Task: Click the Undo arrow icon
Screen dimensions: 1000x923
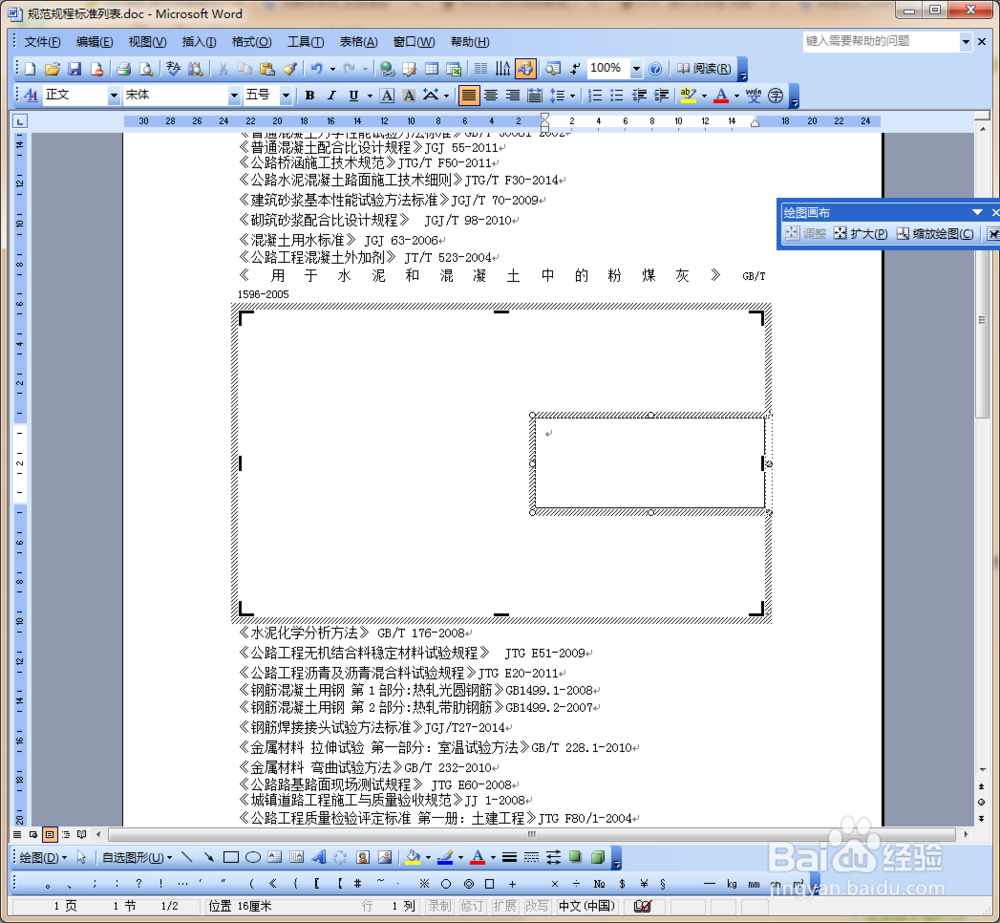Action: tap(317, 69)
